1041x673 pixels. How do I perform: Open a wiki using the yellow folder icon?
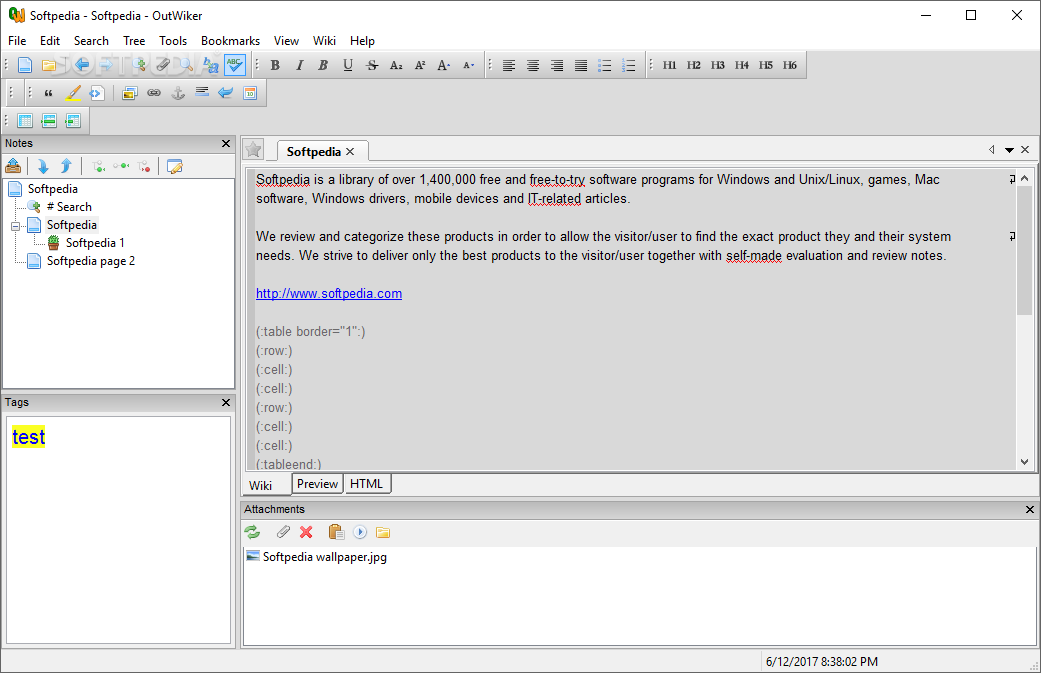[x=48, y=65]
